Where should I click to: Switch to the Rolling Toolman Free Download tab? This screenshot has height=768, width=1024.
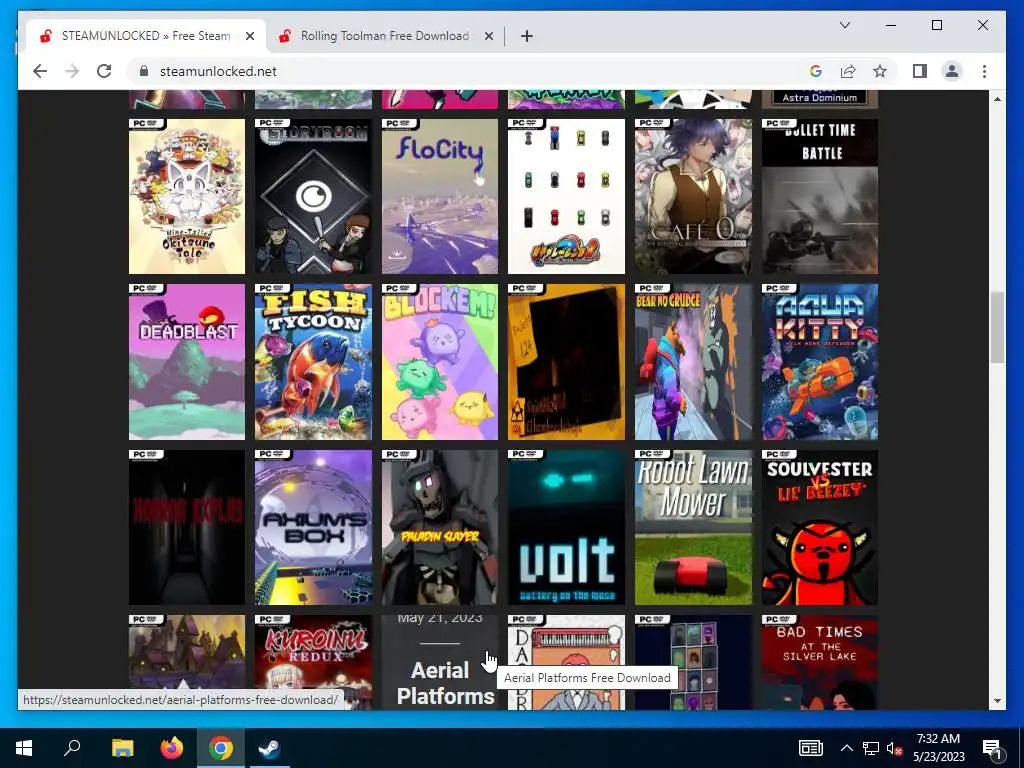click(x=384, y=36)
